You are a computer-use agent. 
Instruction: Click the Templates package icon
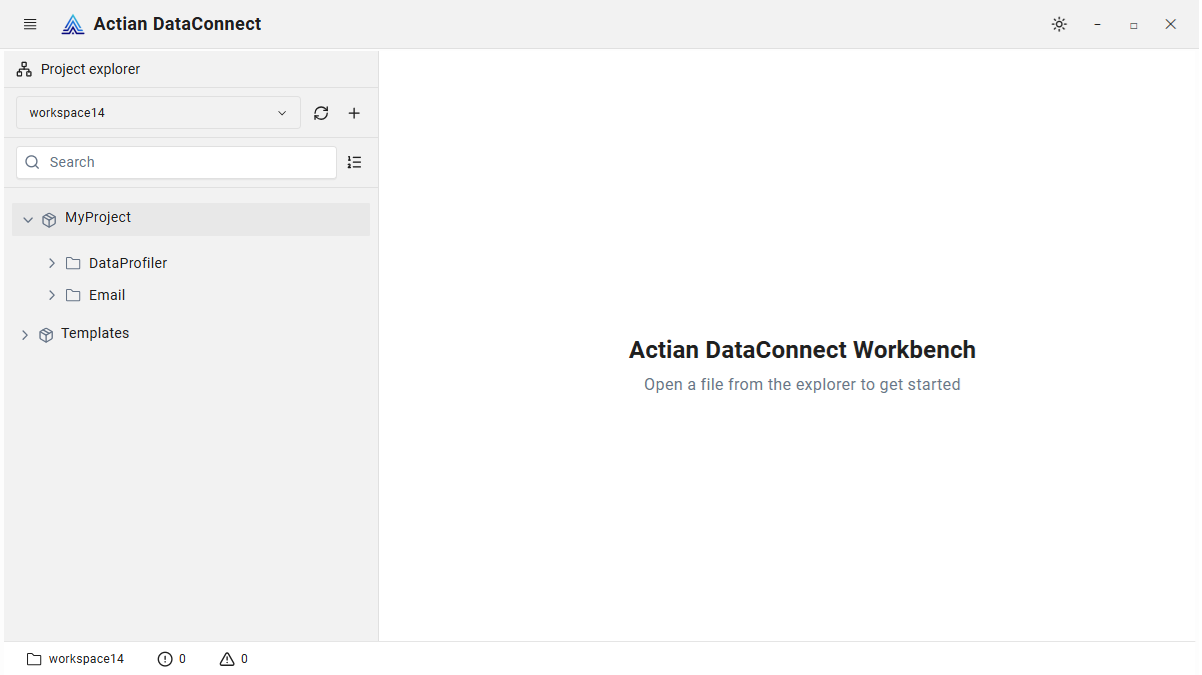tap(46, 335)
